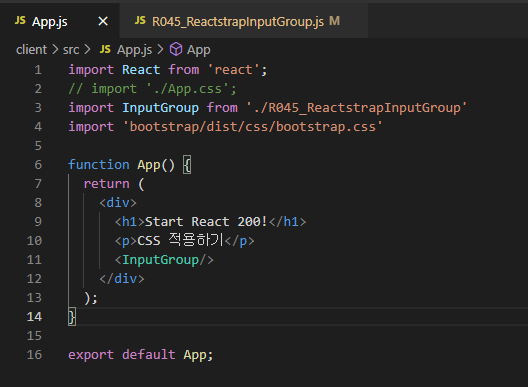This screenshot has width=528, height=387.
Task: Click 'CSS 적용하기' paragraph text
Action: click(x=180, y=240)
